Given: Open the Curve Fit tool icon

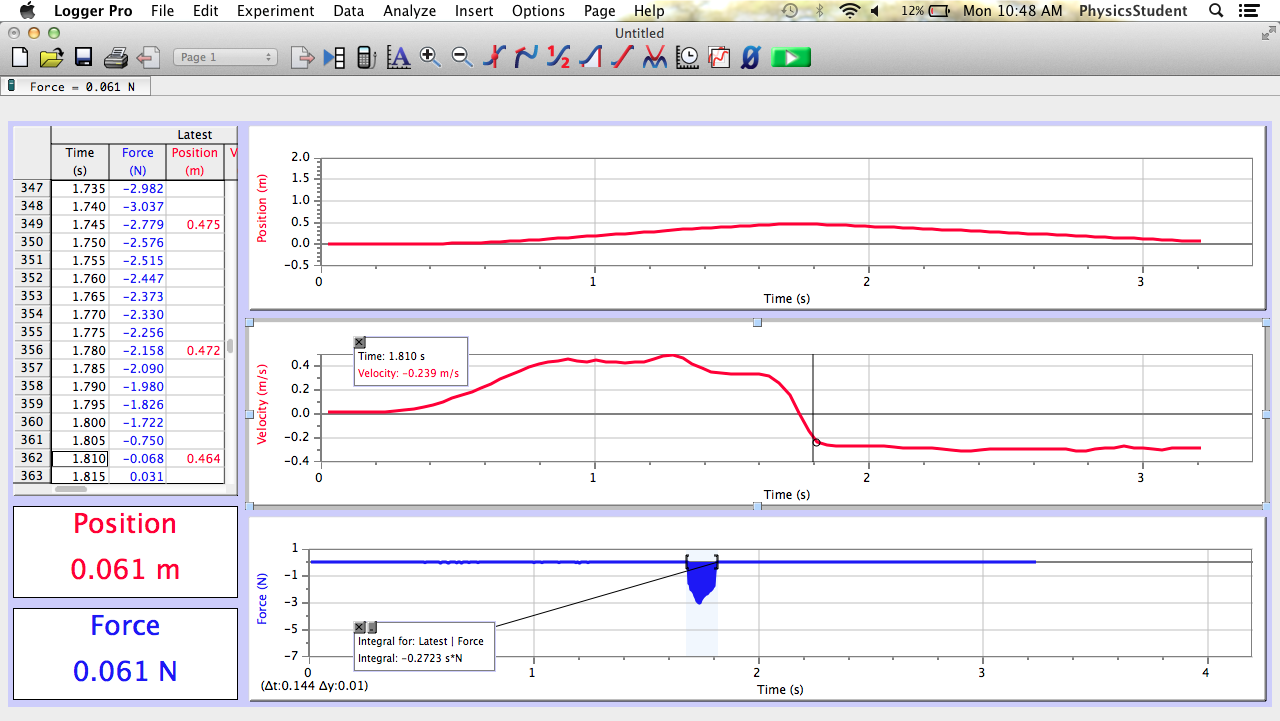Looking at the screenshot, I should tap(655, 57).
